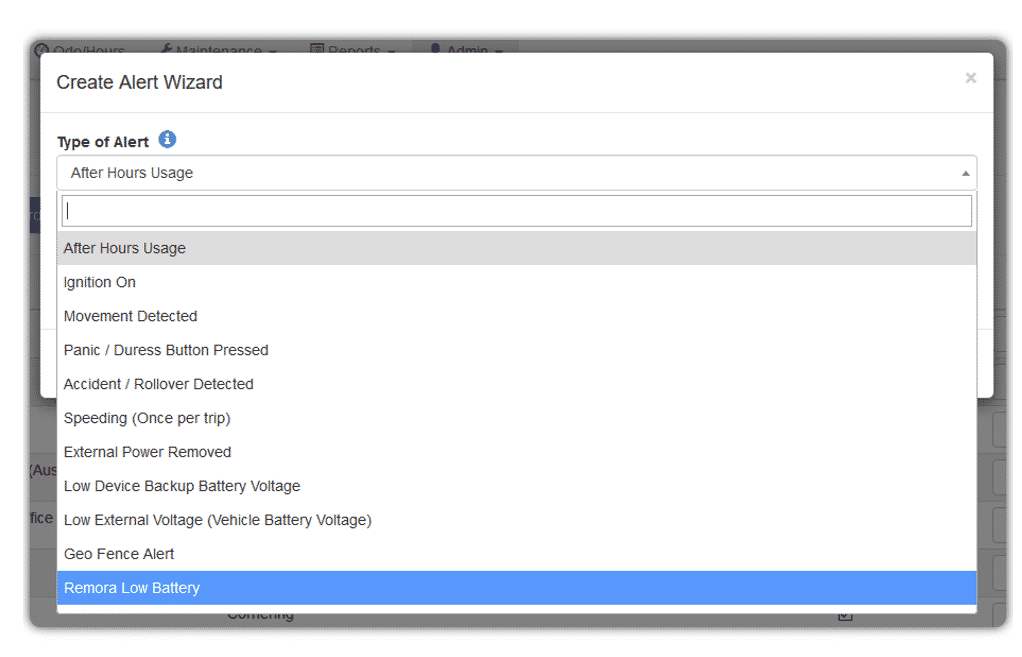Screen dimensions: 1022x657
Task: Pick External Power Removed alert
Action: tap(148, 452)
